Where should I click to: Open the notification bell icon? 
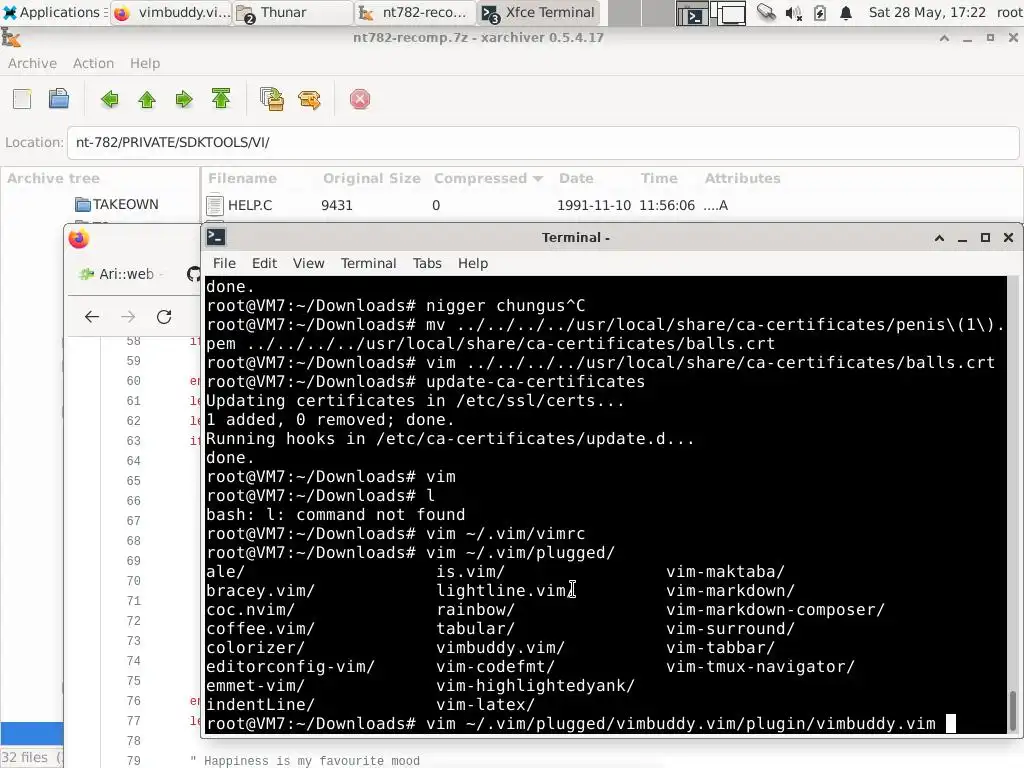[x=846, y=12]
